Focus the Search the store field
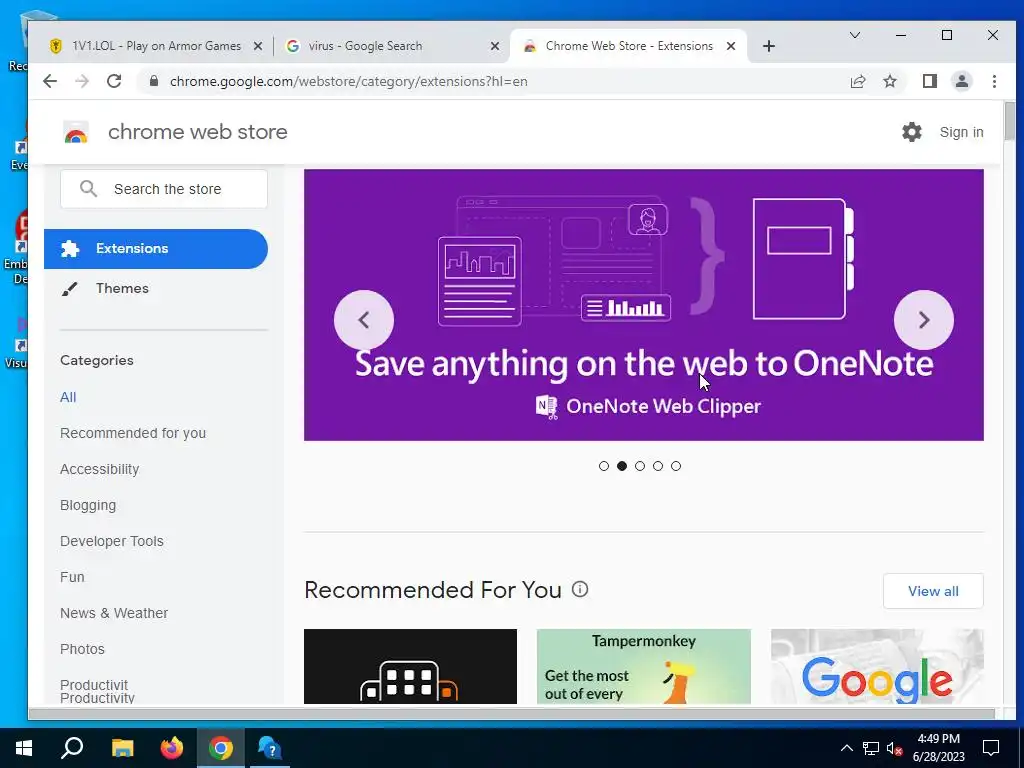The height and width of the screenshot is (768, 1024). click(x=164, y=189)
